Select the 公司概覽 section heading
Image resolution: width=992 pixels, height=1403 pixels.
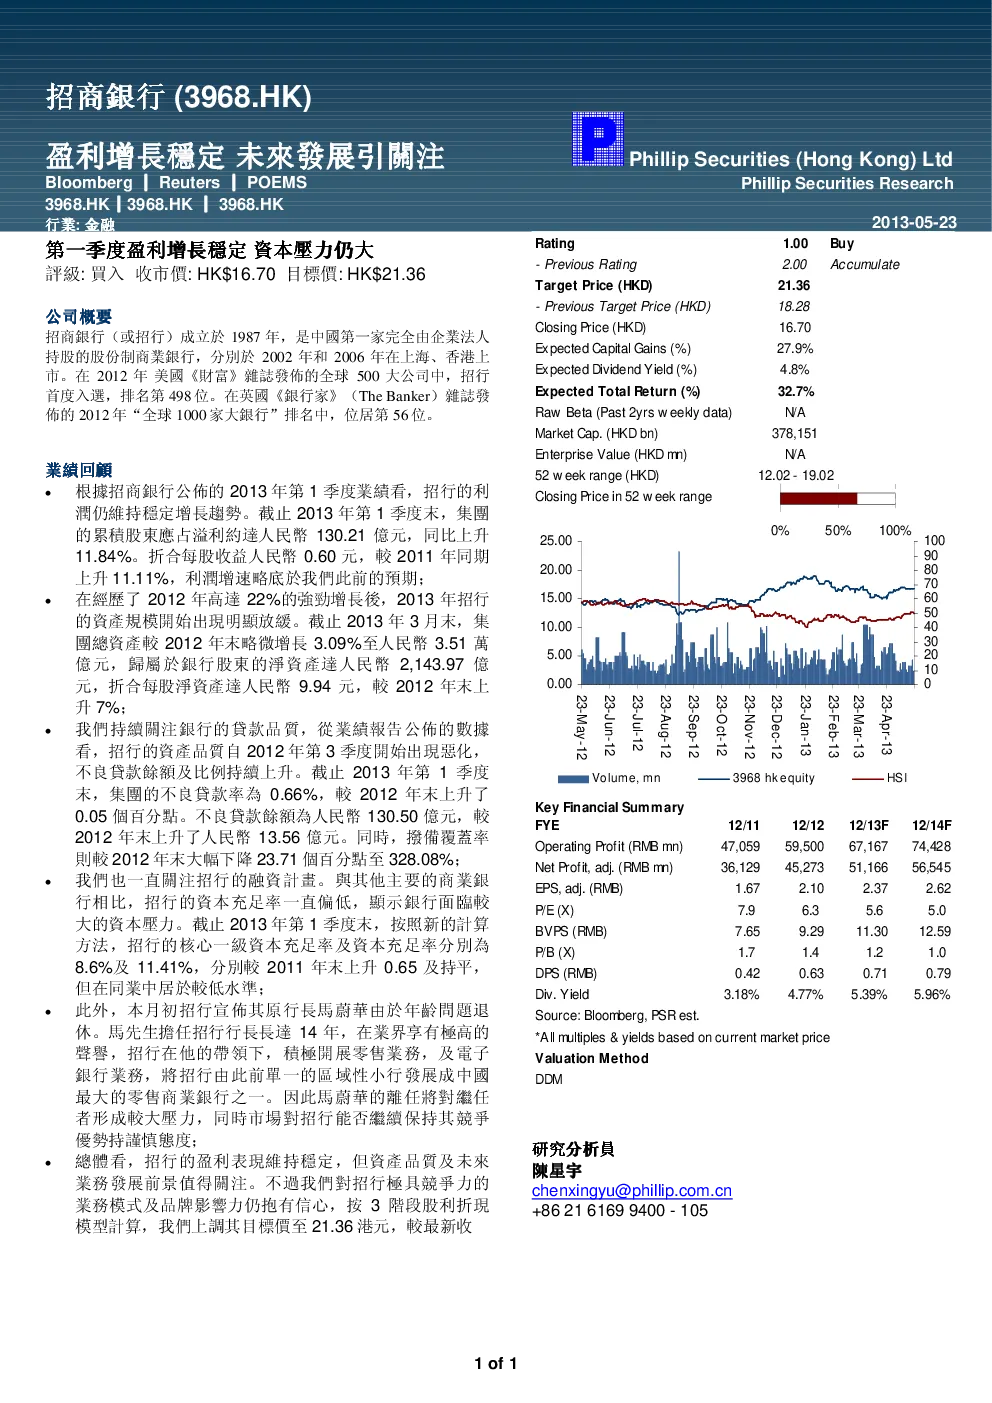79,316
